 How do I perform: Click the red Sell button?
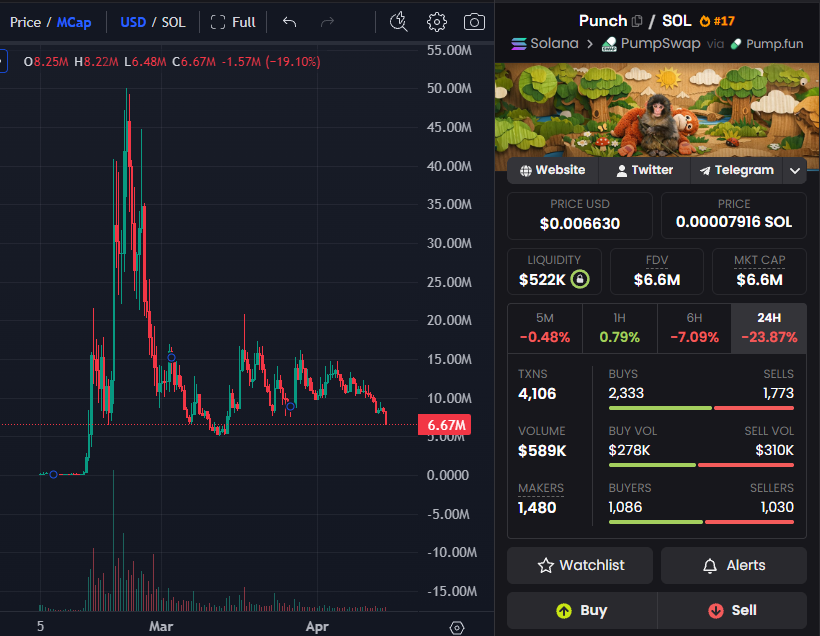point(732,610)
